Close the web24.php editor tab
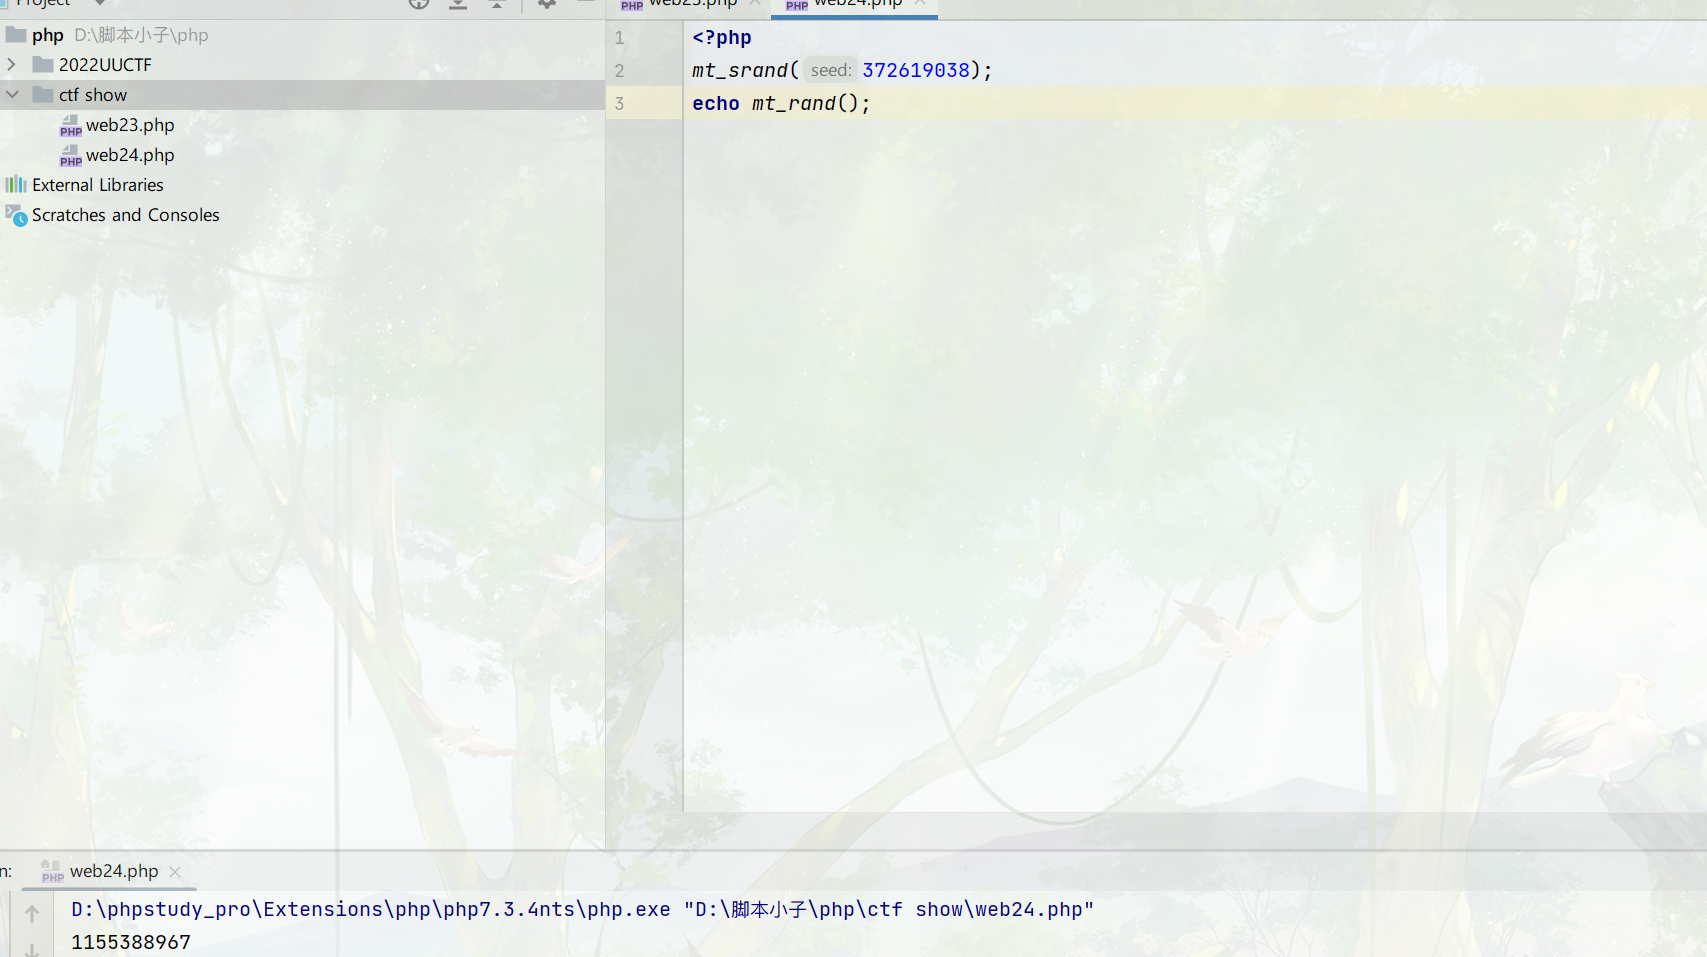 click(x=920, y=3)
